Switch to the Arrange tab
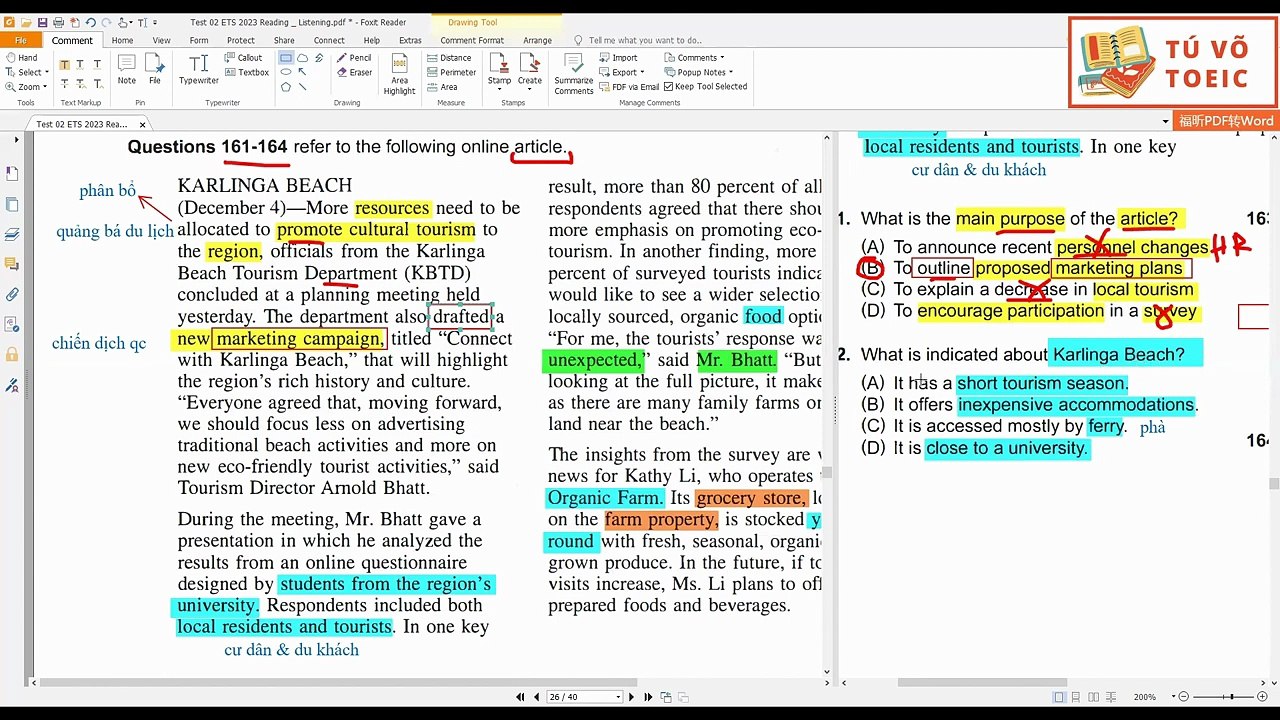Screen dimensions: 1280x720 (537, 40)
